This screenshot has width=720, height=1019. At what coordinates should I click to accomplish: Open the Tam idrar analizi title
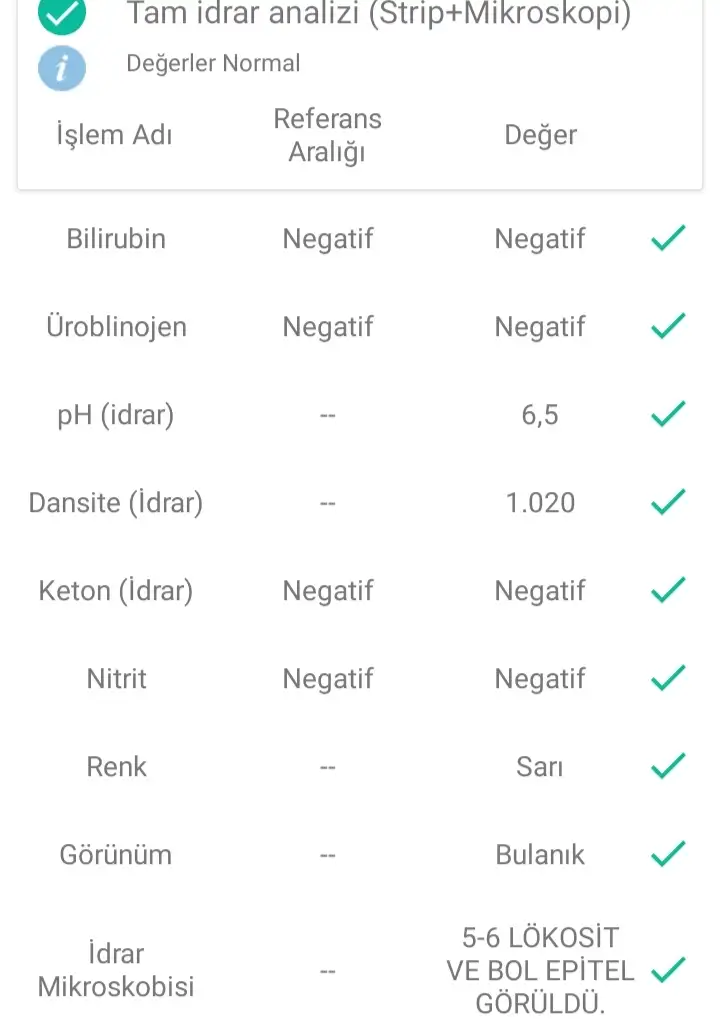click(x=378, y=15)
